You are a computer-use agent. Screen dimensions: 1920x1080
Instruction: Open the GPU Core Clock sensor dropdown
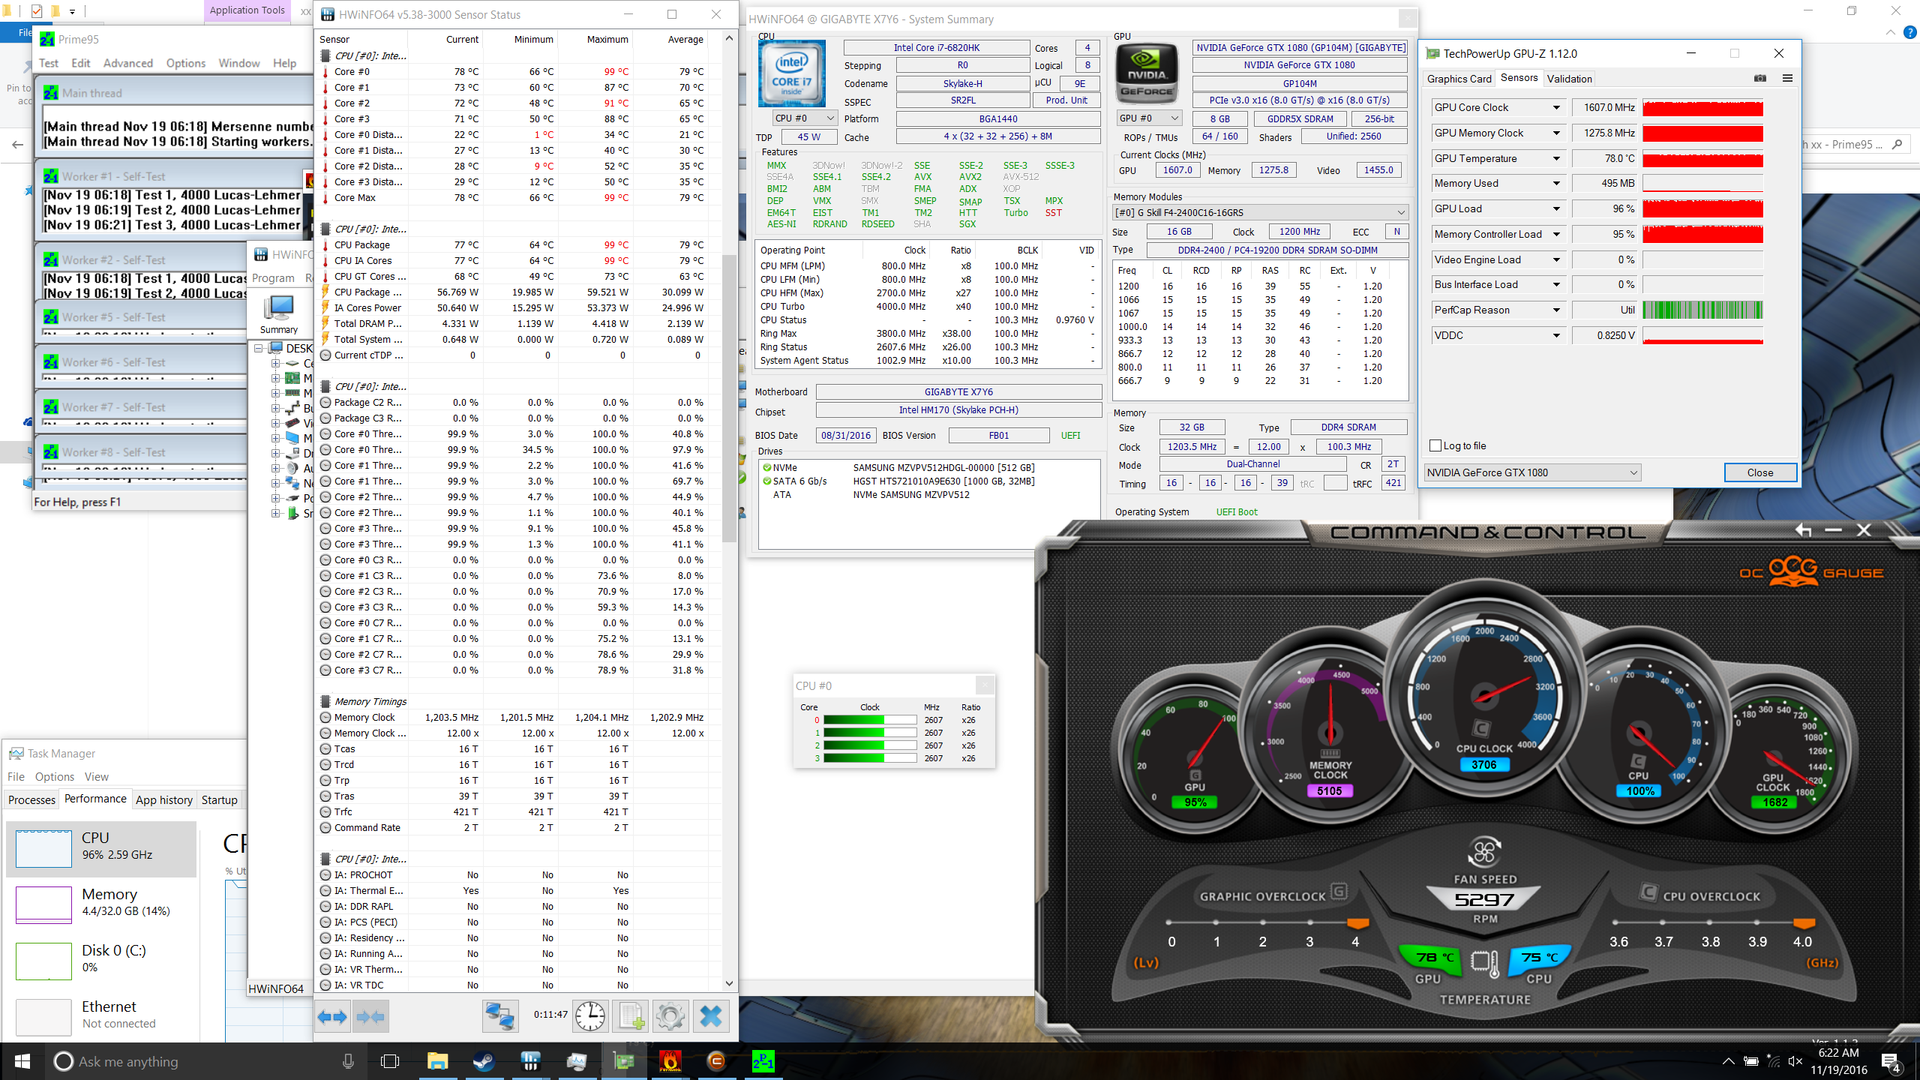coord(1556,108)
